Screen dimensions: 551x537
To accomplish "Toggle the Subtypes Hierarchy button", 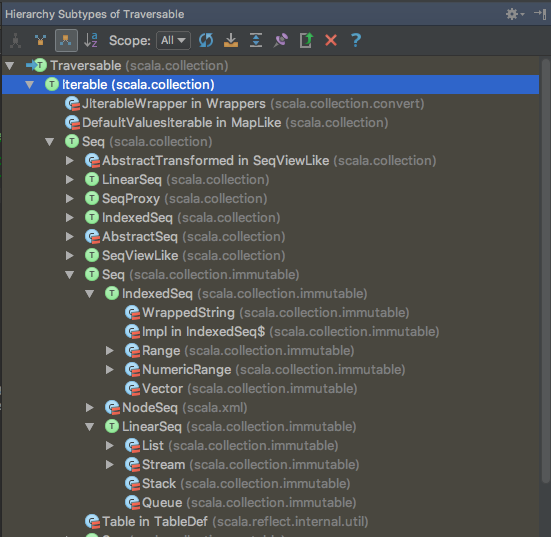I will pos(66,40).
